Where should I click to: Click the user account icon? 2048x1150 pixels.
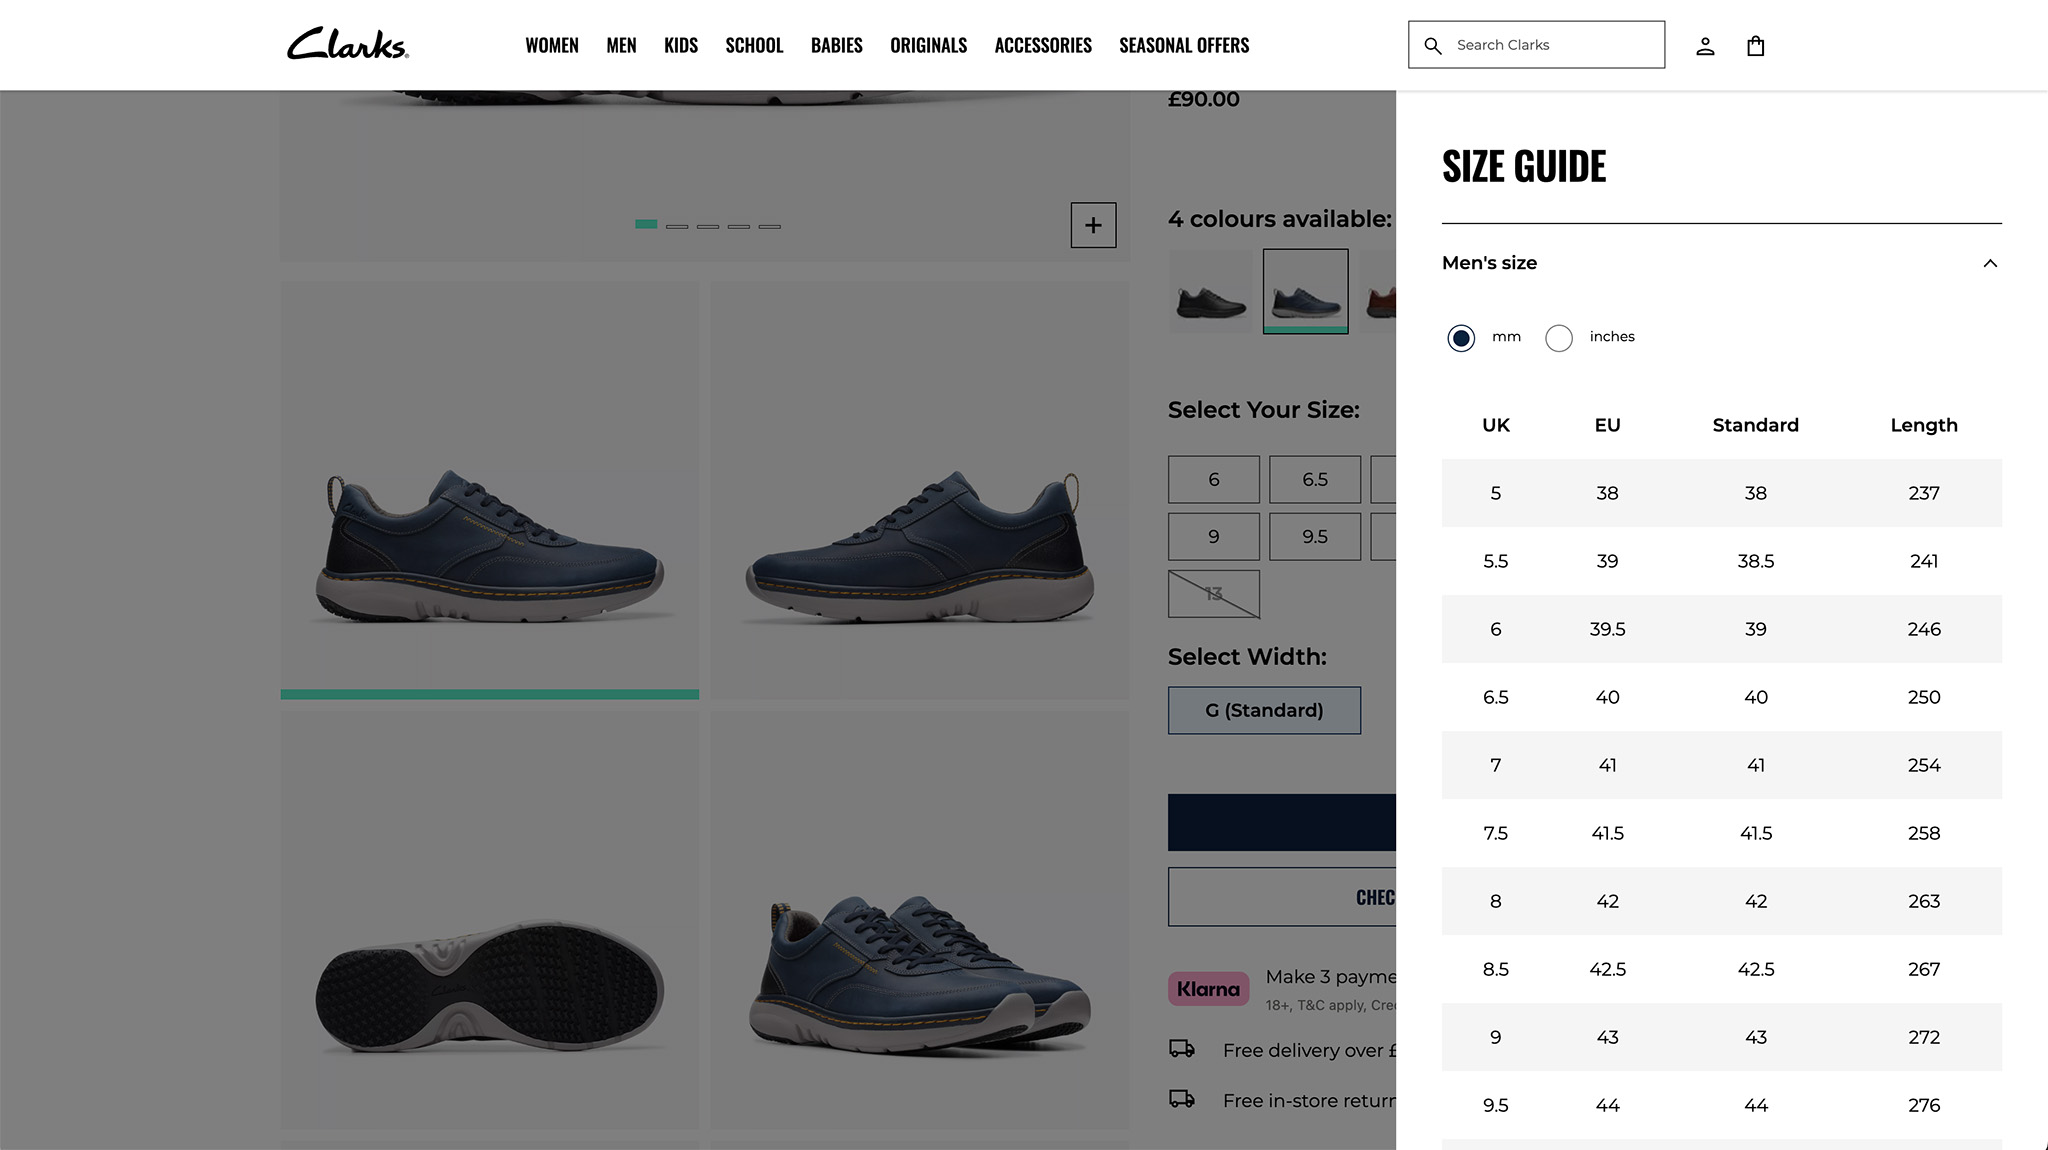(1705, 45)
